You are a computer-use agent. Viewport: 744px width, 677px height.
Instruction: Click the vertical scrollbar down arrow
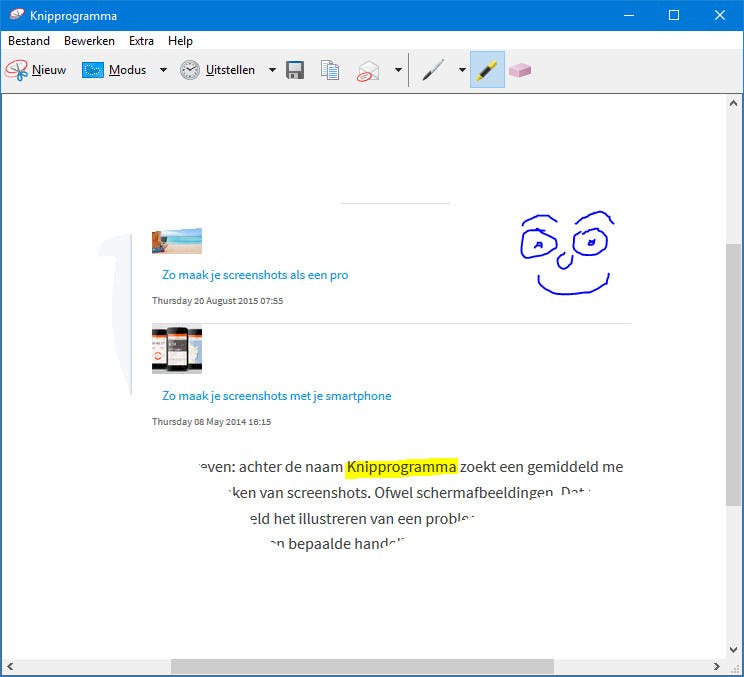734,648
